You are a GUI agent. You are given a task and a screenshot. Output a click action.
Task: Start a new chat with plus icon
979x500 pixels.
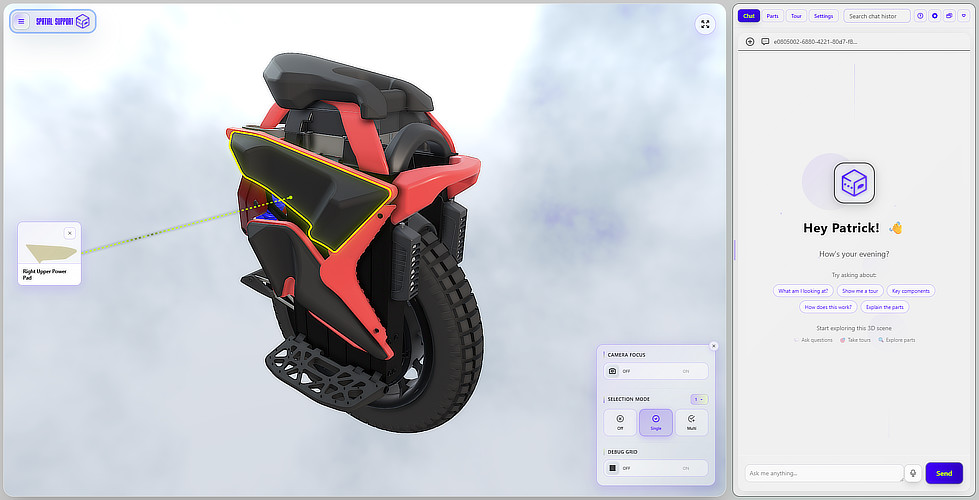coord(750,42)
